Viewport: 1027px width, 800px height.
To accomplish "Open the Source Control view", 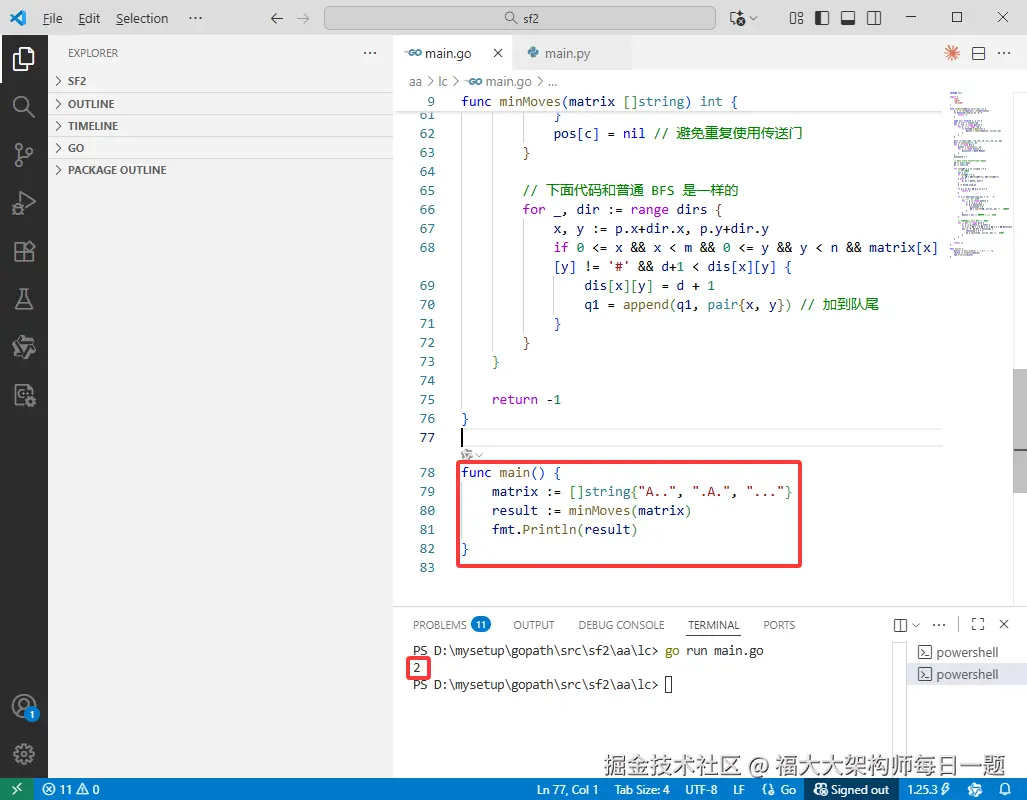I will 24,155.
